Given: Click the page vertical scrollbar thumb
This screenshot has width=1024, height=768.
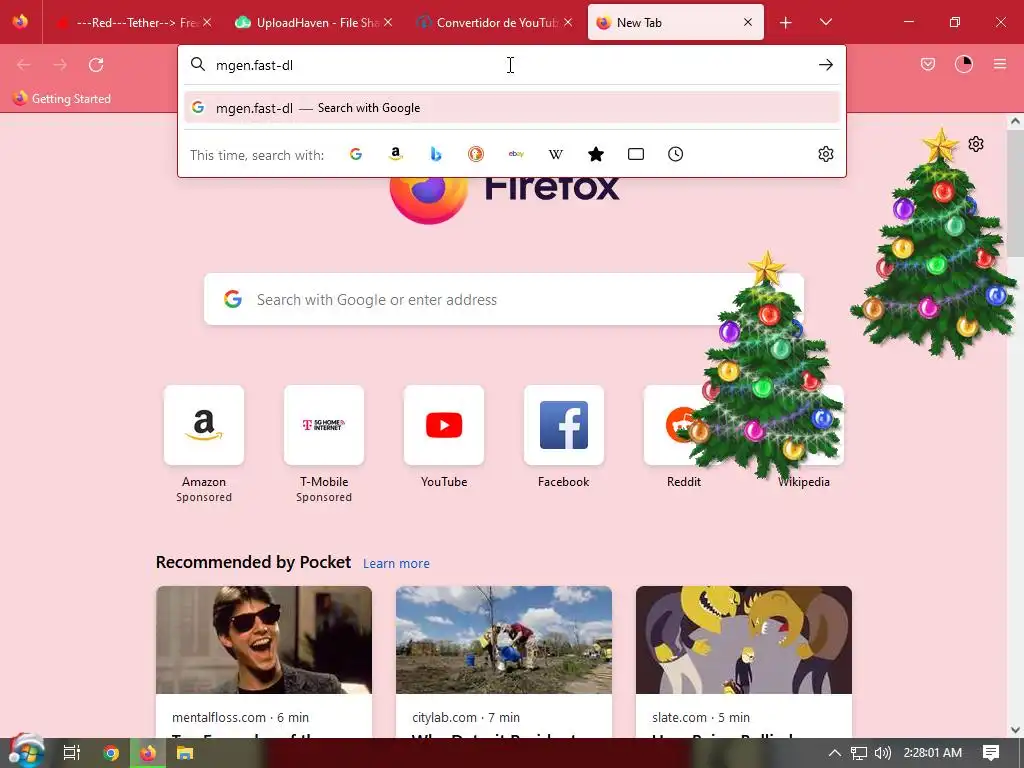Looking at the screenshot, I should click(1015, 193).
